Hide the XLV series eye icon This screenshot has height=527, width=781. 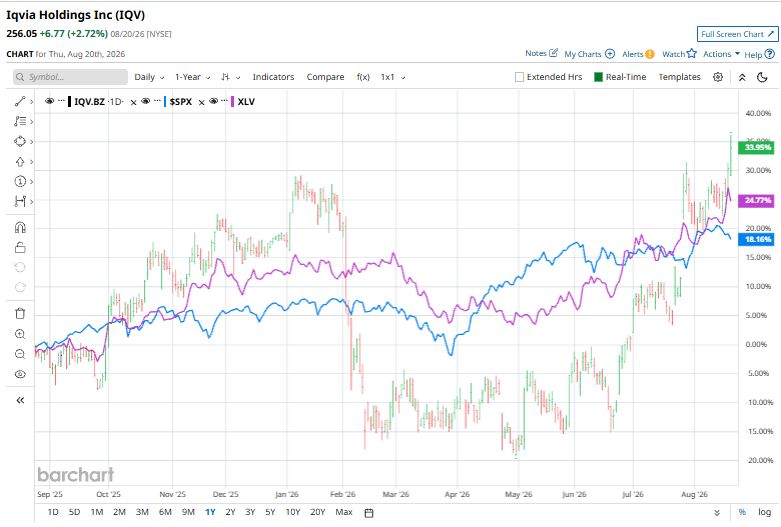point(213,101)
